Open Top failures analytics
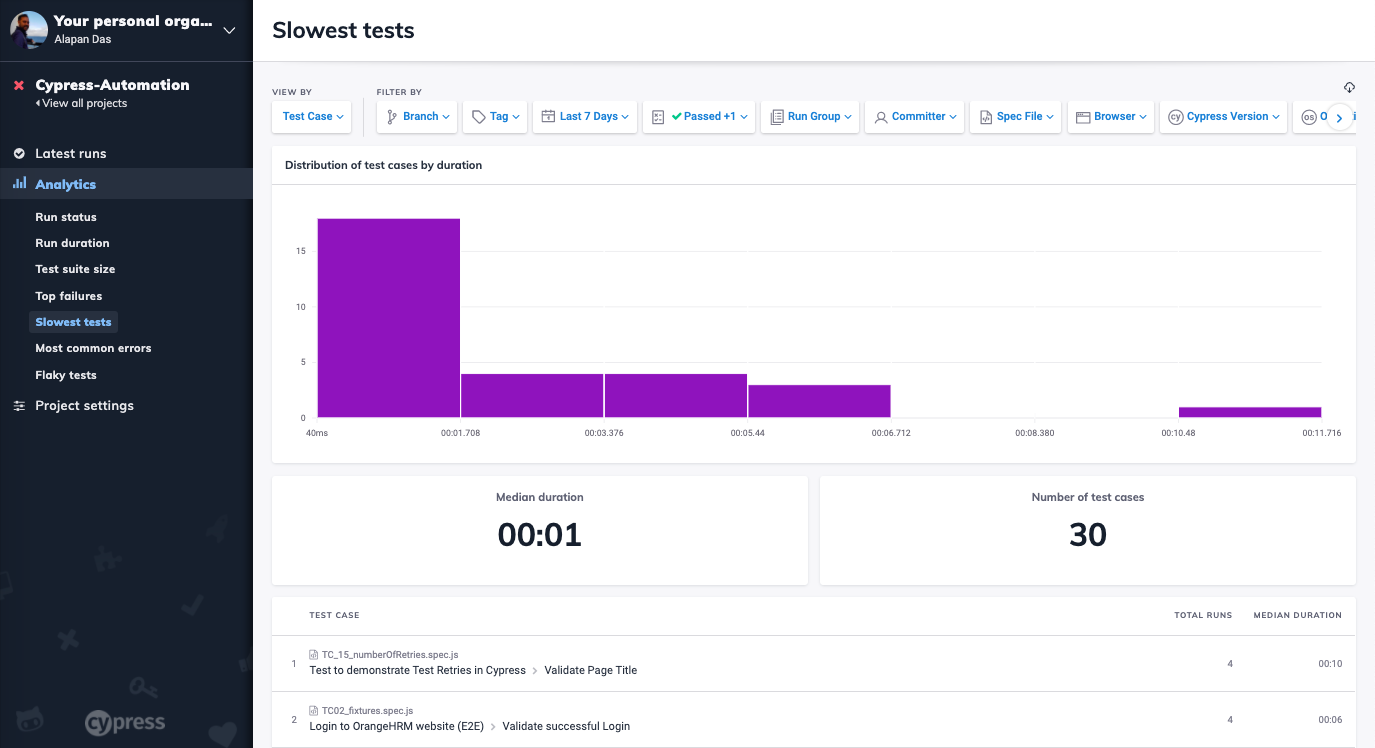 (x=69, y=296)
